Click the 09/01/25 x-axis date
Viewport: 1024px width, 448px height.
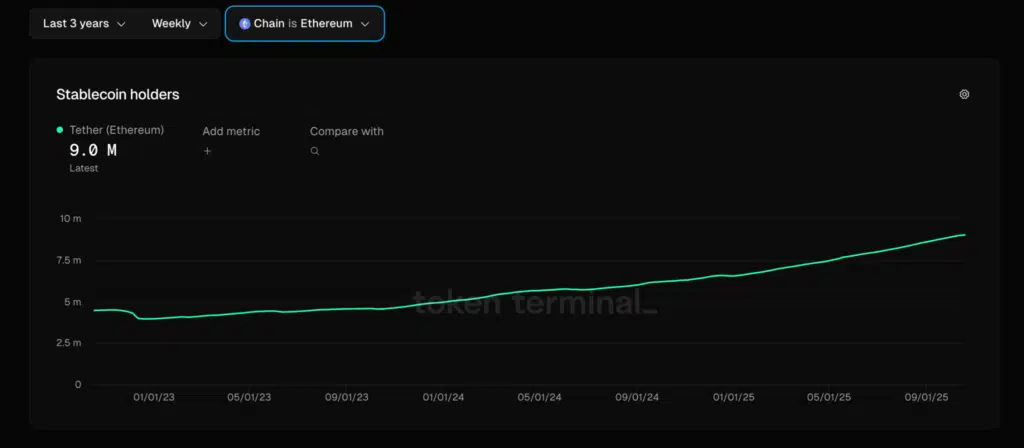pyautogui.click(x=926, y=397)
